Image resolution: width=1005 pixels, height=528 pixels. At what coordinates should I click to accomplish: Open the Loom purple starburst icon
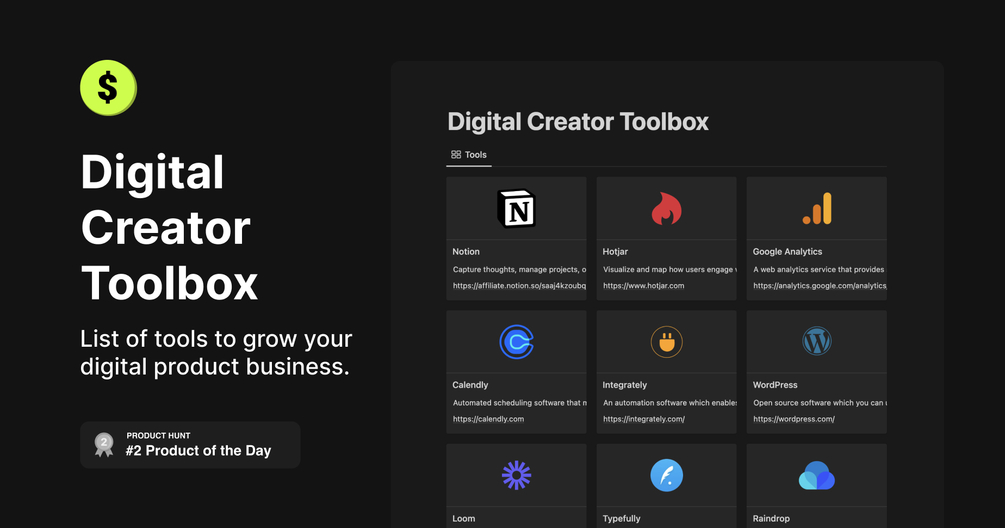[517, 475]
